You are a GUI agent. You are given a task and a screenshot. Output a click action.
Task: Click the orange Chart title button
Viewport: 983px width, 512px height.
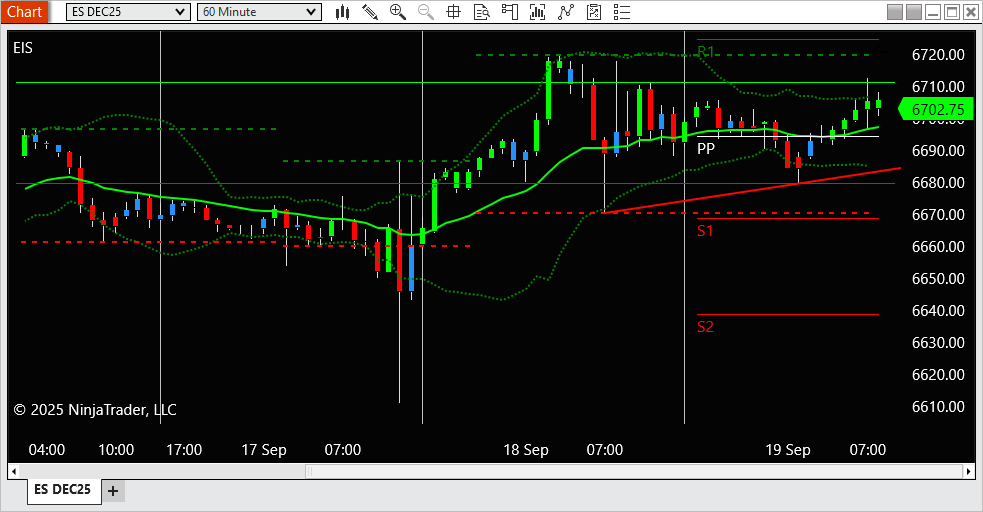(24, 12)
